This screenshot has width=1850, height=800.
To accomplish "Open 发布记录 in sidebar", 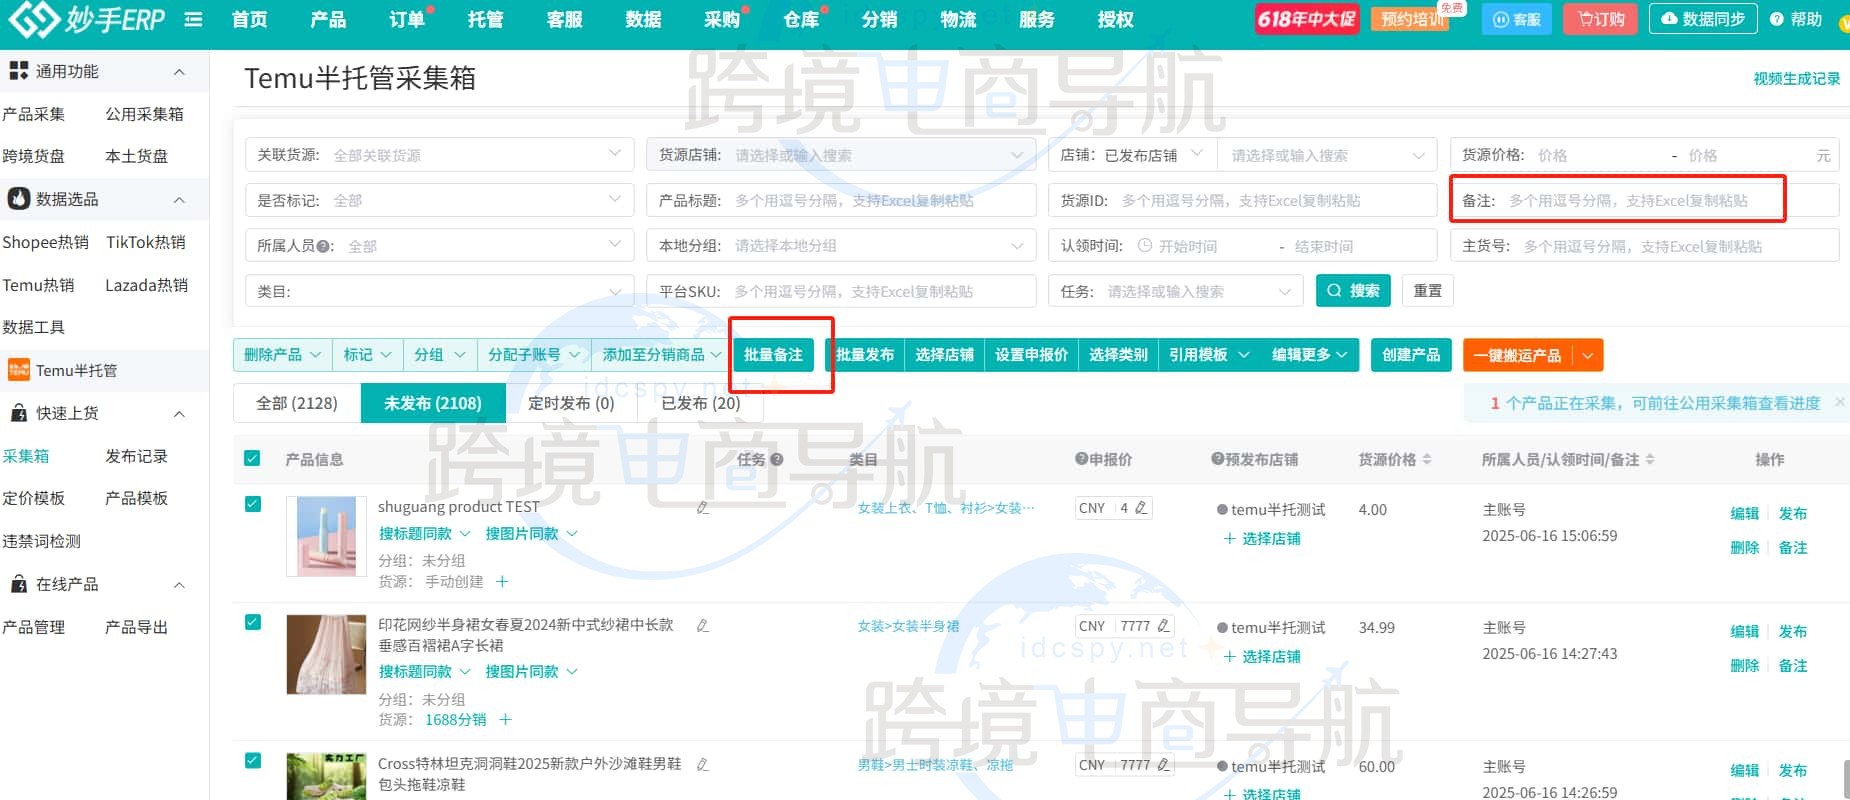I will point(137,456).
